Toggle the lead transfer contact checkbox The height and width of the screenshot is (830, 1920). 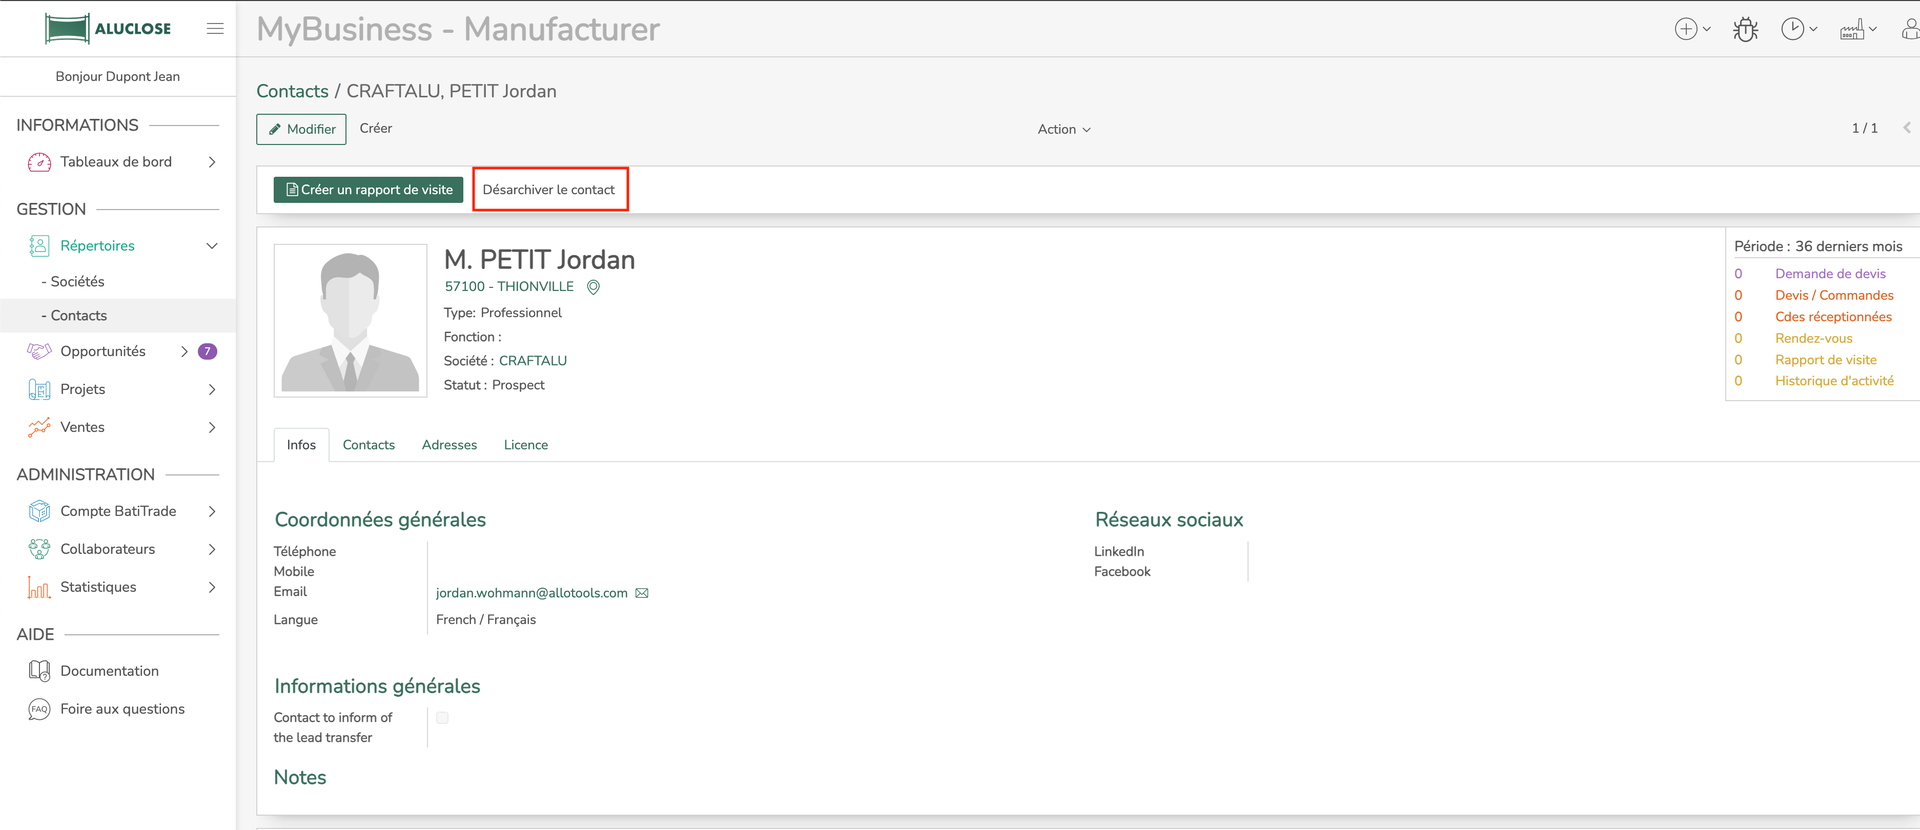tap(442, 718)
